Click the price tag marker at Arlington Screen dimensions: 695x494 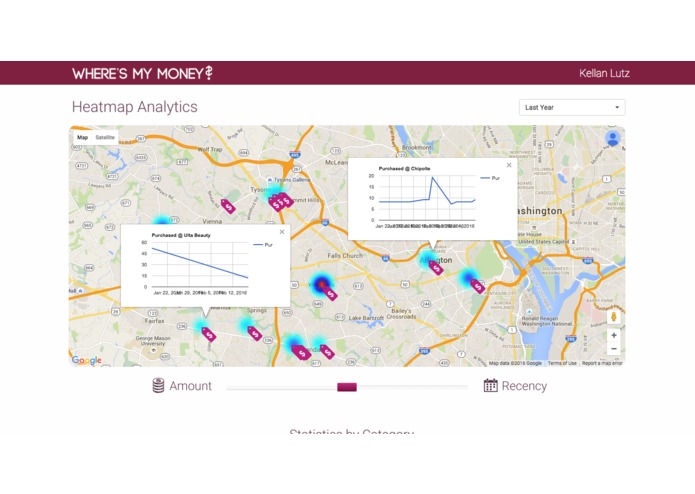point(436,268)
